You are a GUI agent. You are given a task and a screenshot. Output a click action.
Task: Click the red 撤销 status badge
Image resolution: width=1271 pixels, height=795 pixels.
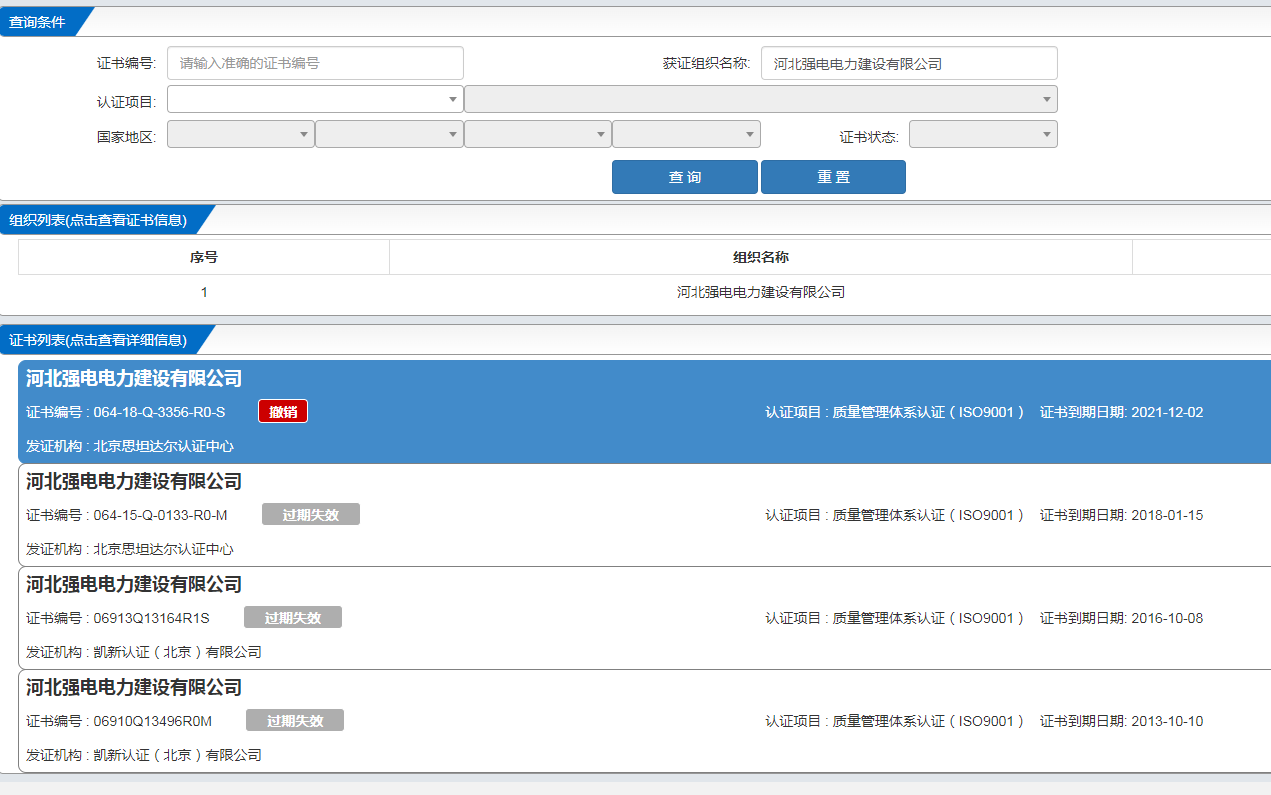tap(283, 412)
